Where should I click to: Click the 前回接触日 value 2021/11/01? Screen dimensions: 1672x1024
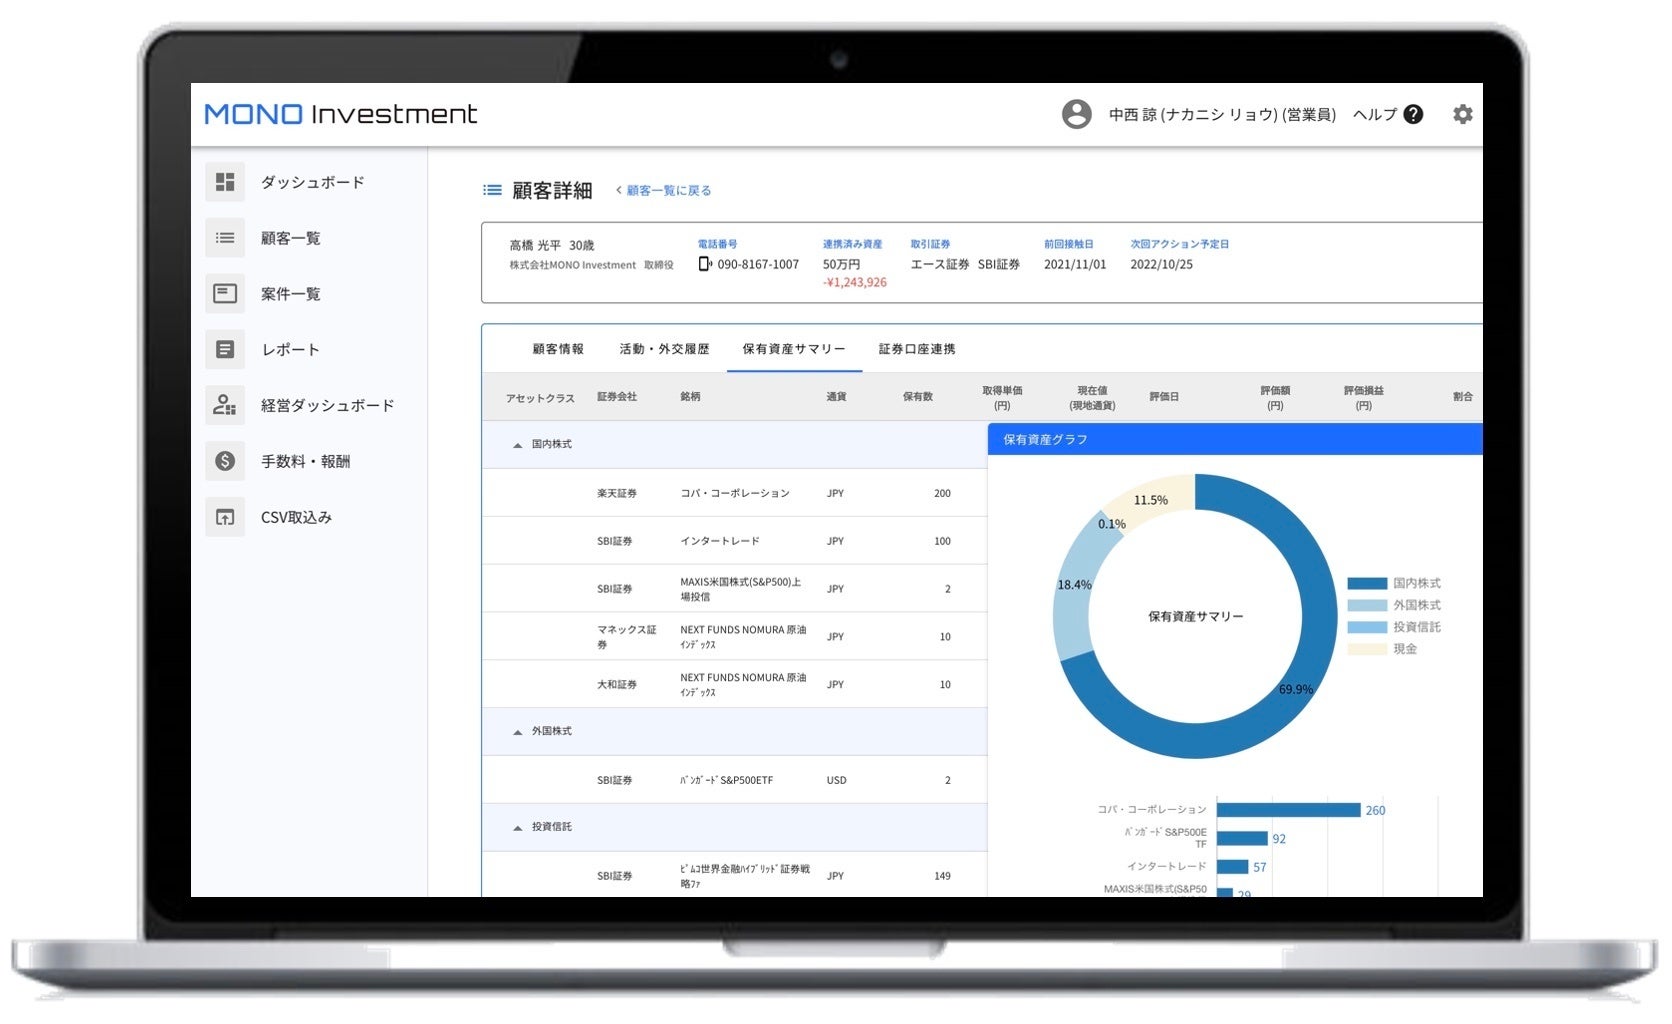[x=1075, y=264]
